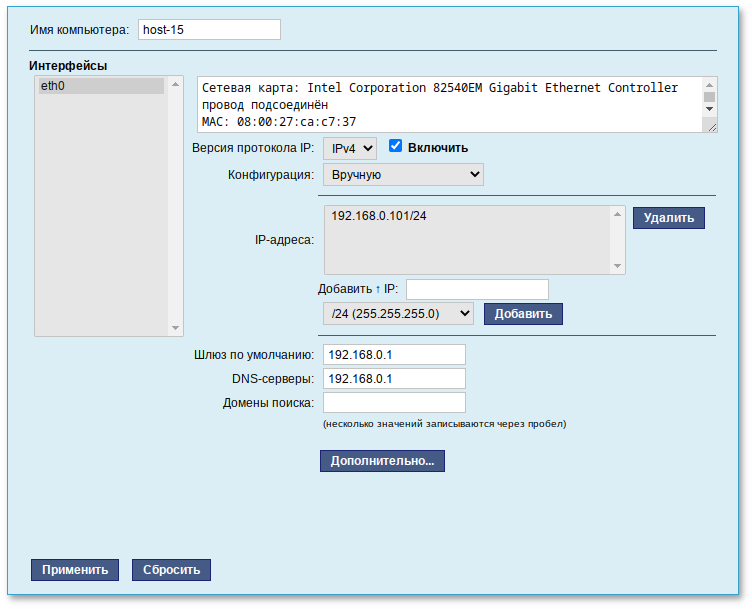Select eth0 in the interfaces list
The image size is (752, 609).
100,86
